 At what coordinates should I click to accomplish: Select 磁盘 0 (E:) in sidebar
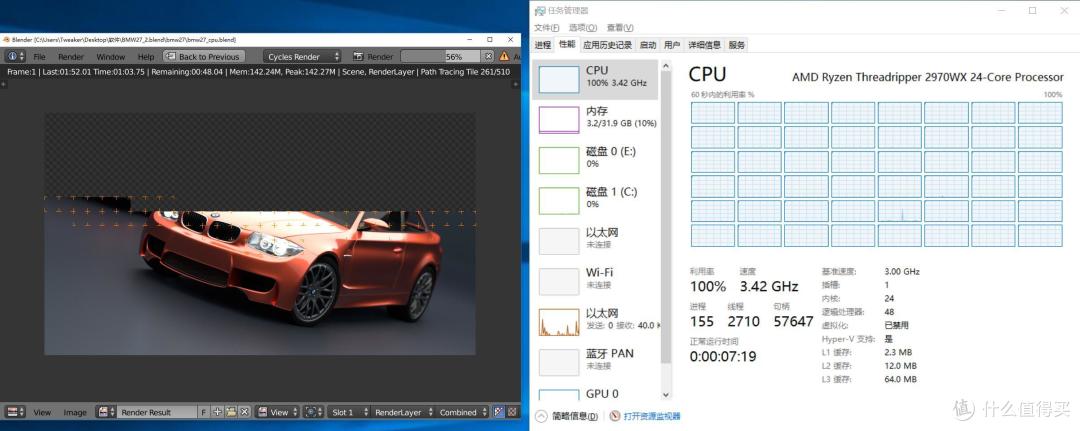595,159
